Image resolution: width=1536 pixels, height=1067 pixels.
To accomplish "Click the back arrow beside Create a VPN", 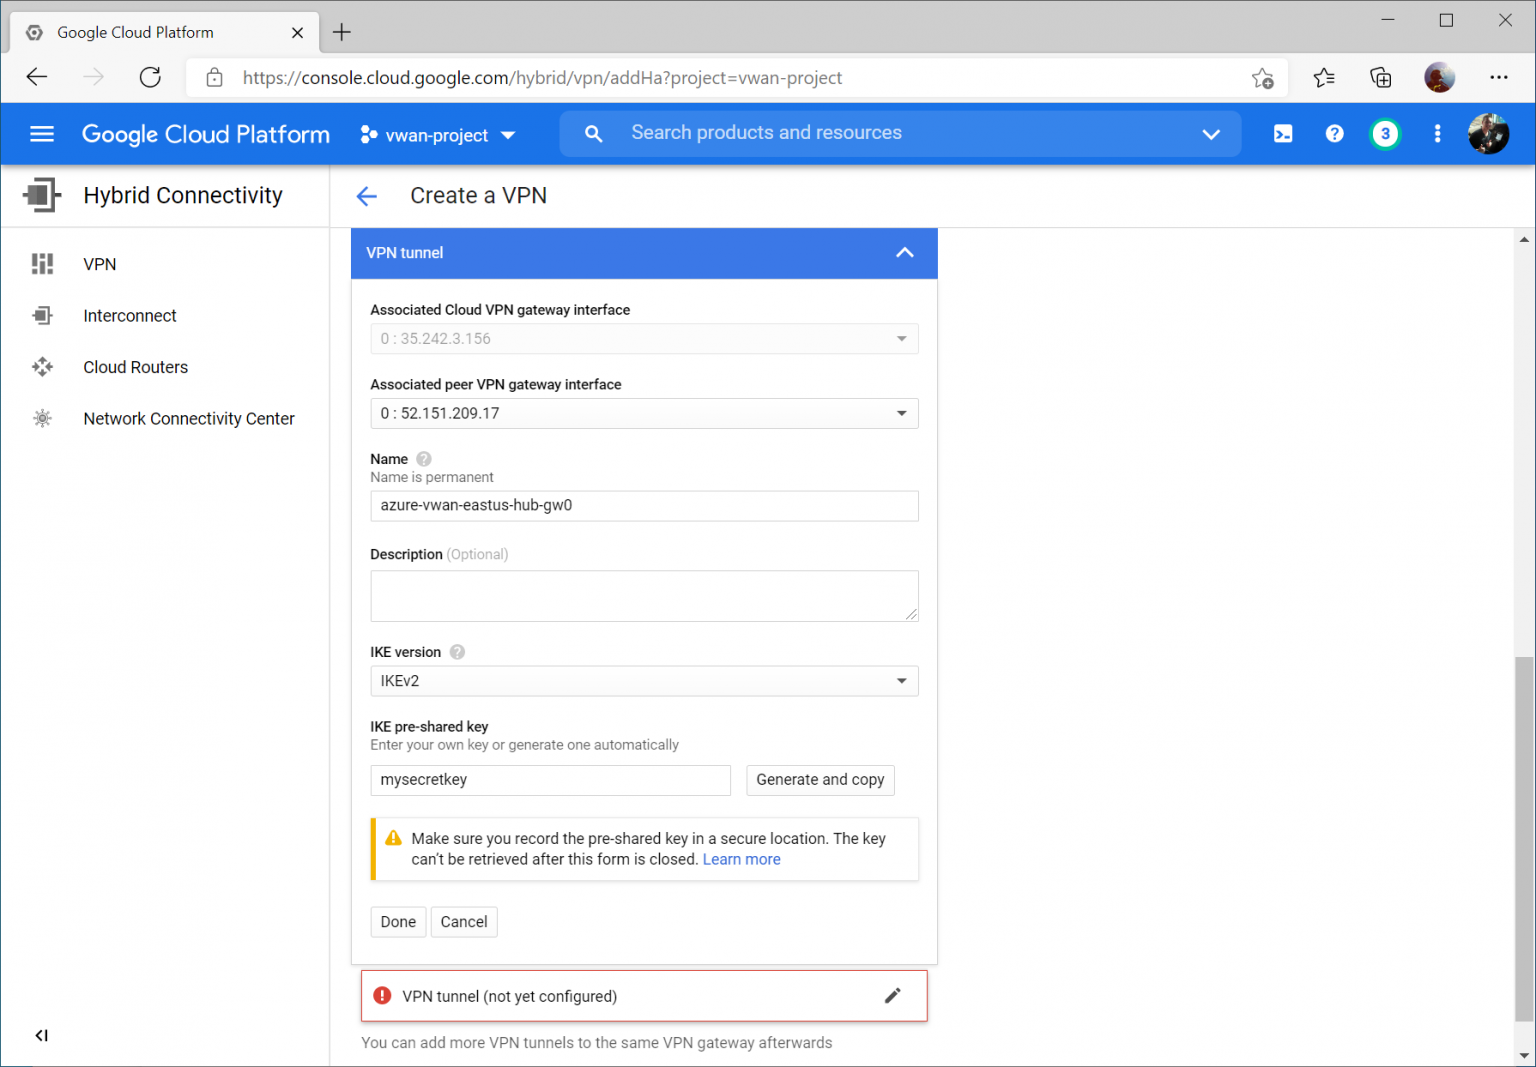I will click(367, 195).
